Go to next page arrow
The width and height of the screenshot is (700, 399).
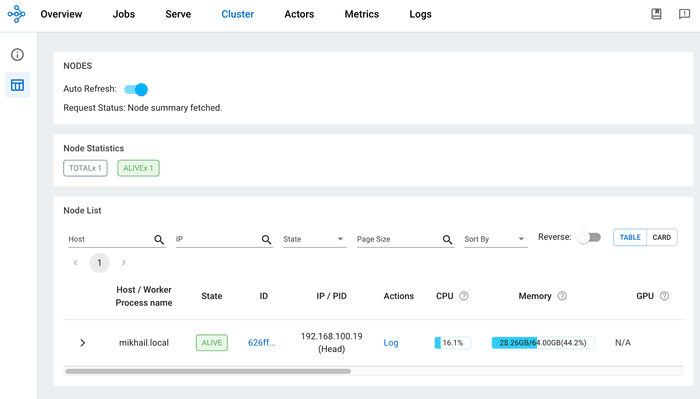tap(124, 262)
